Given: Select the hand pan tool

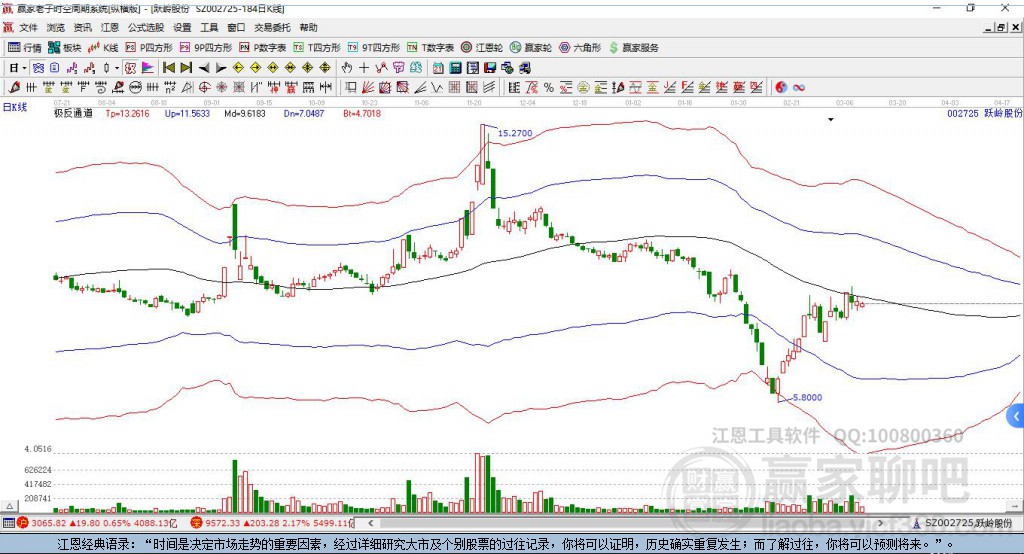Looking at the screenshot, I should point(347,68).
